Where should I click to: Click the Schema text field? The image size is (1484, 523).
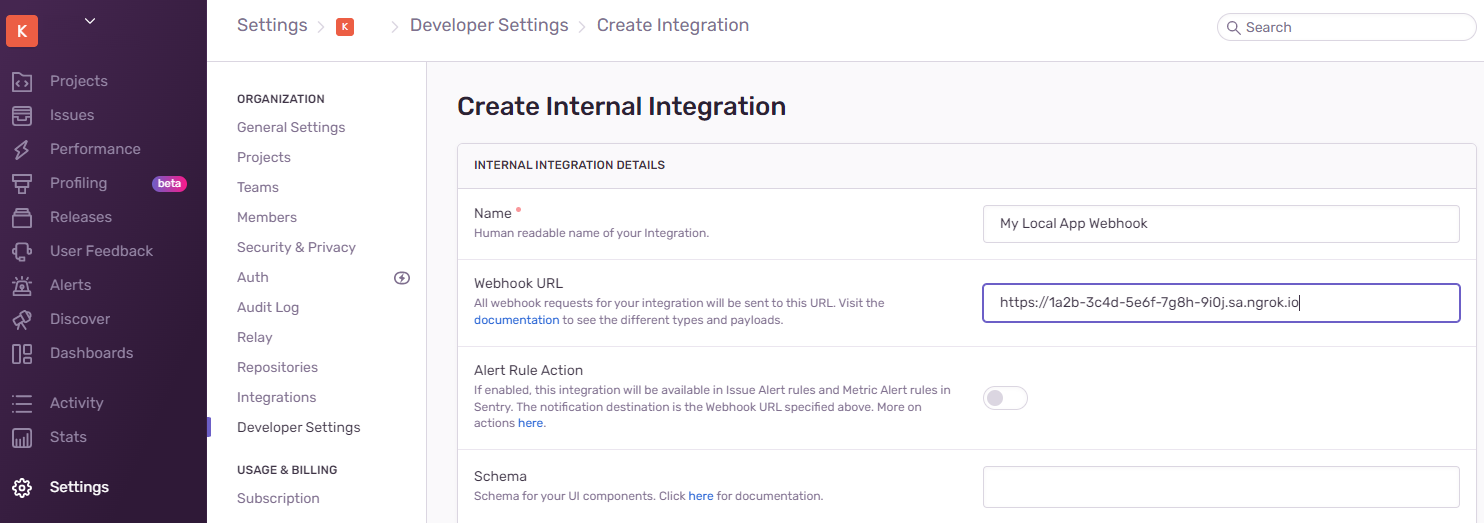pyautogui.click(x=1221, y=487)
